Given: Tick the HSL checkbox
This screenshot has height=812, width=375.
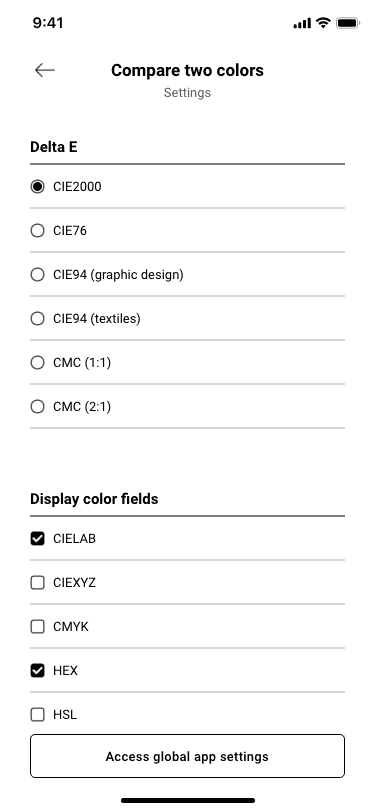Looking at the screenshot, I should pos(37,715).
